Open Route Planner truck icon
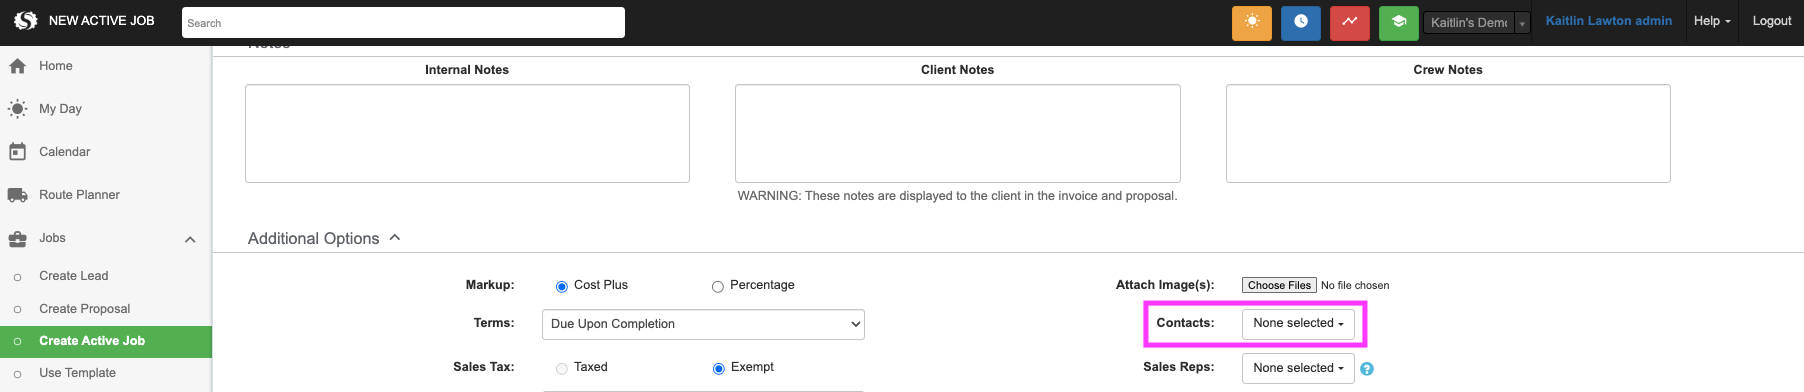Image resolution: width=1804 pixels, height=392 pixels. [x=17, y=195]
